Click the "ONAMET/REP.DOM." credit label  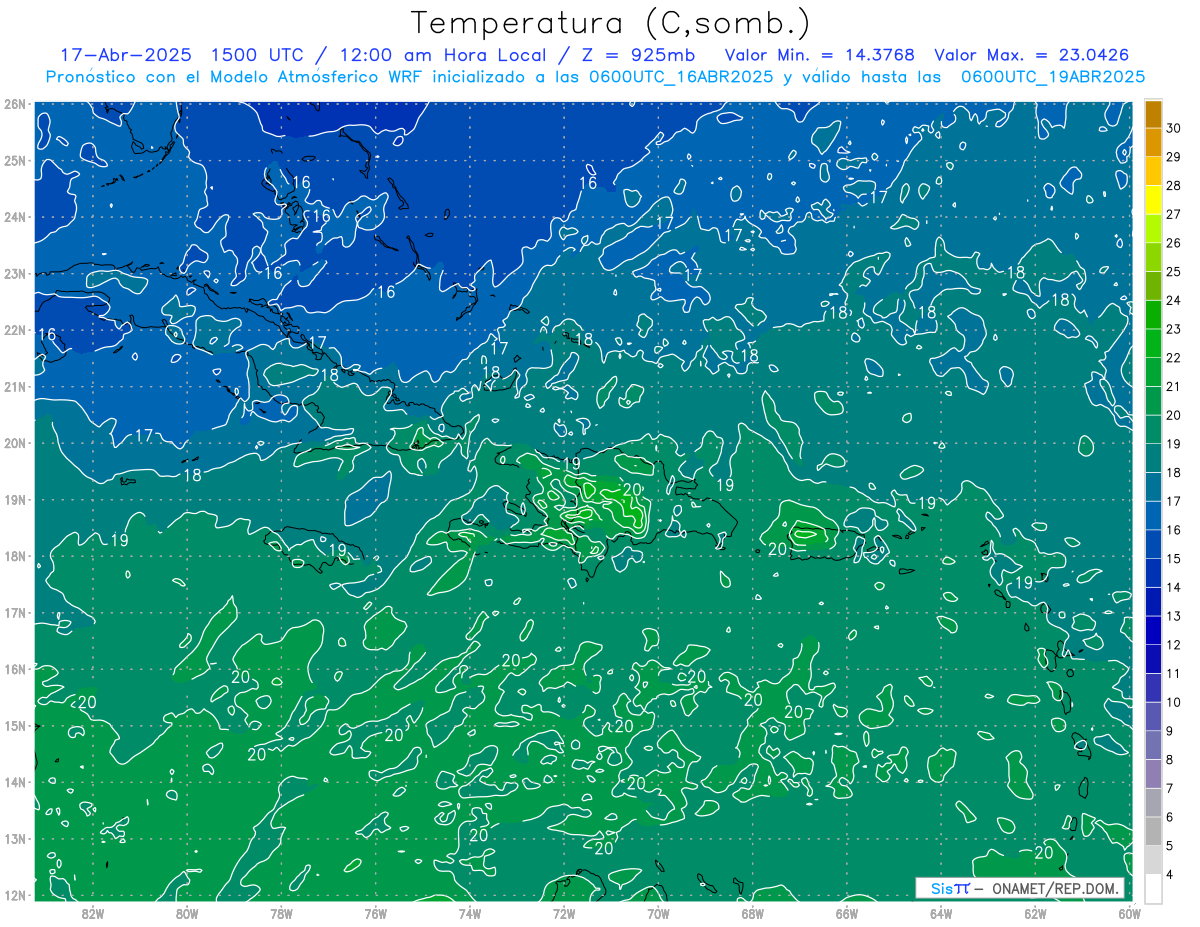(x=1055, y=888)
